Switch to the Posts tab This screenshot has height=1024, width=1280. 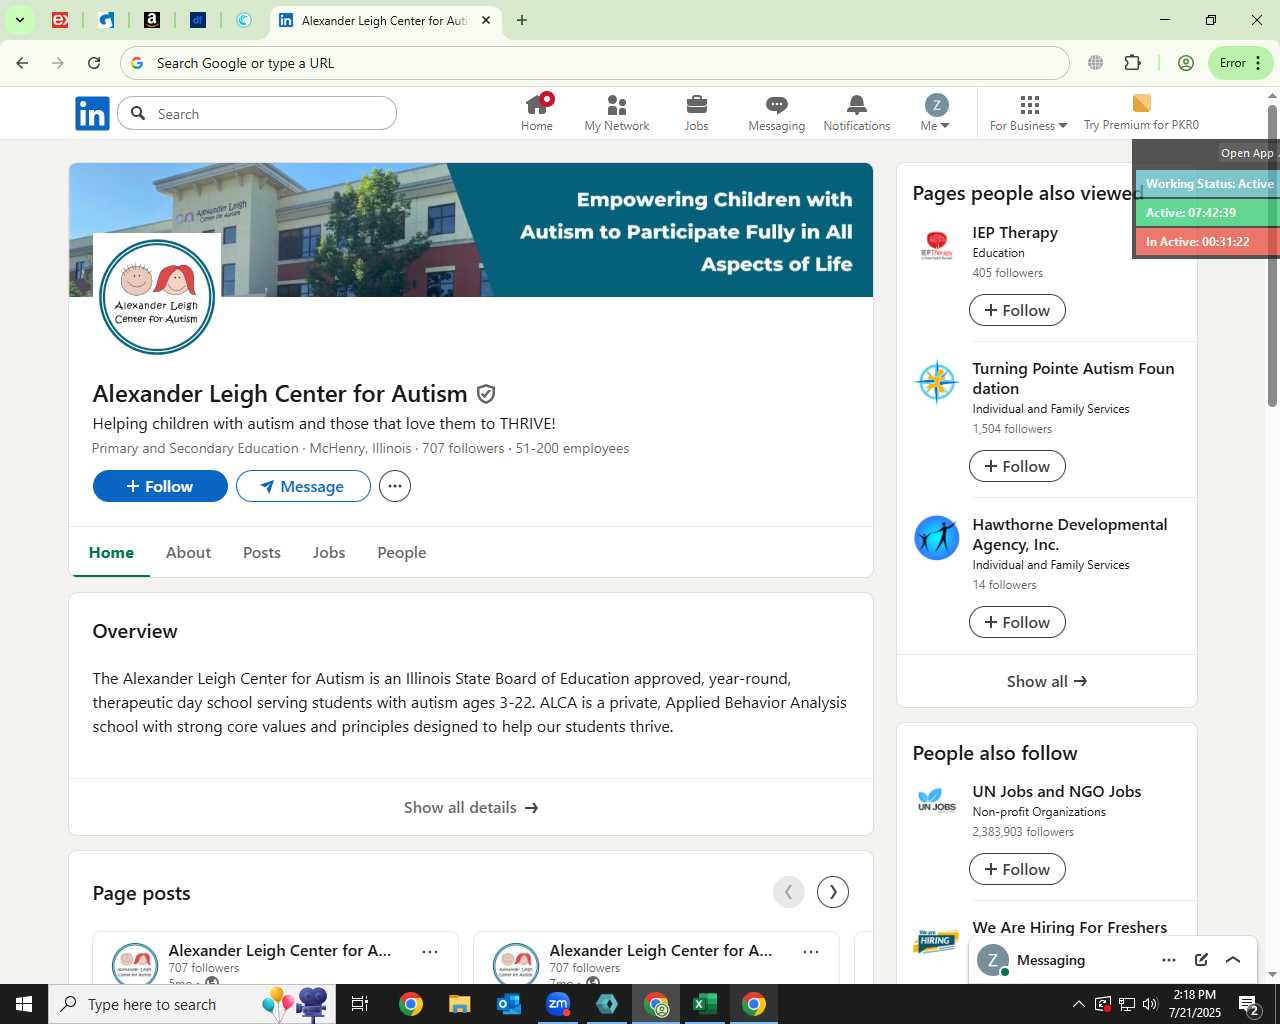(262, 552)
